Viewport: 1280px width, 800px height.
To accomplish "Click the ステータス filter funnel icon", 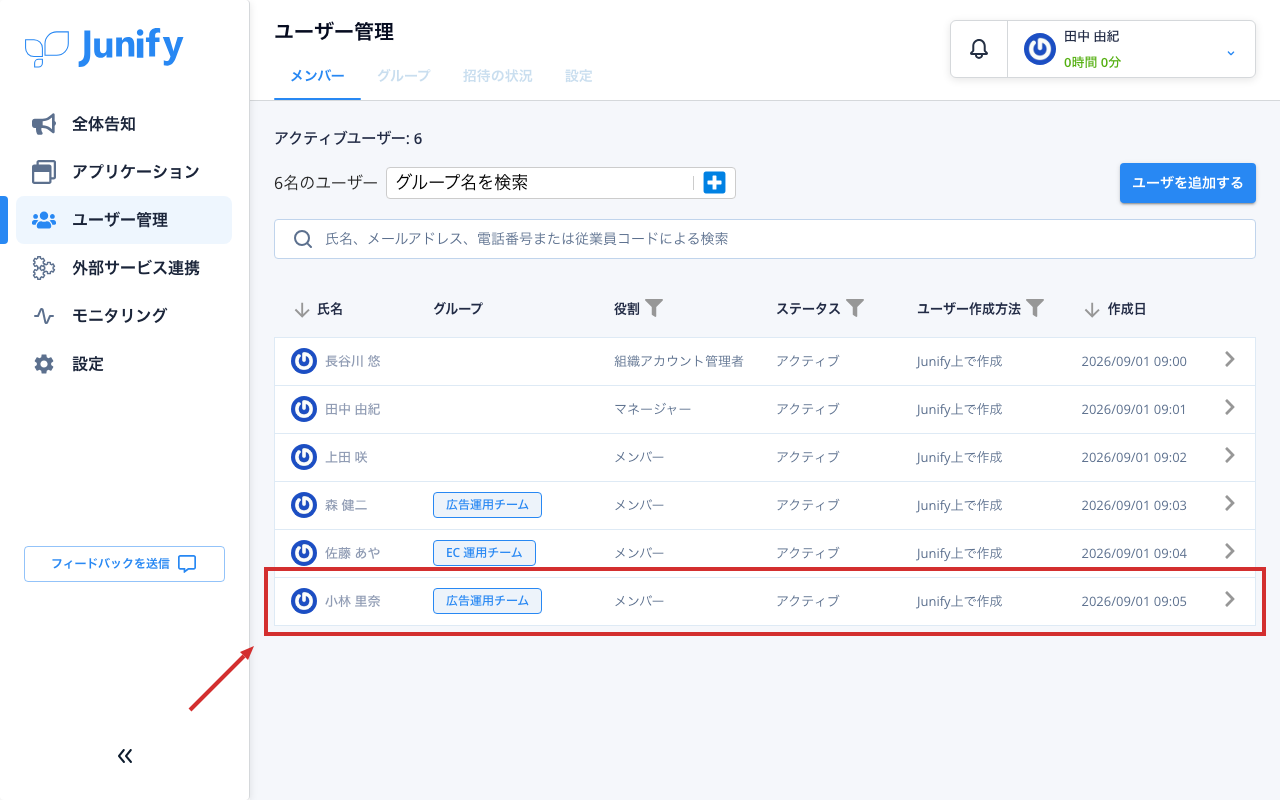I will pyautogui.click(x=855, y=308).
